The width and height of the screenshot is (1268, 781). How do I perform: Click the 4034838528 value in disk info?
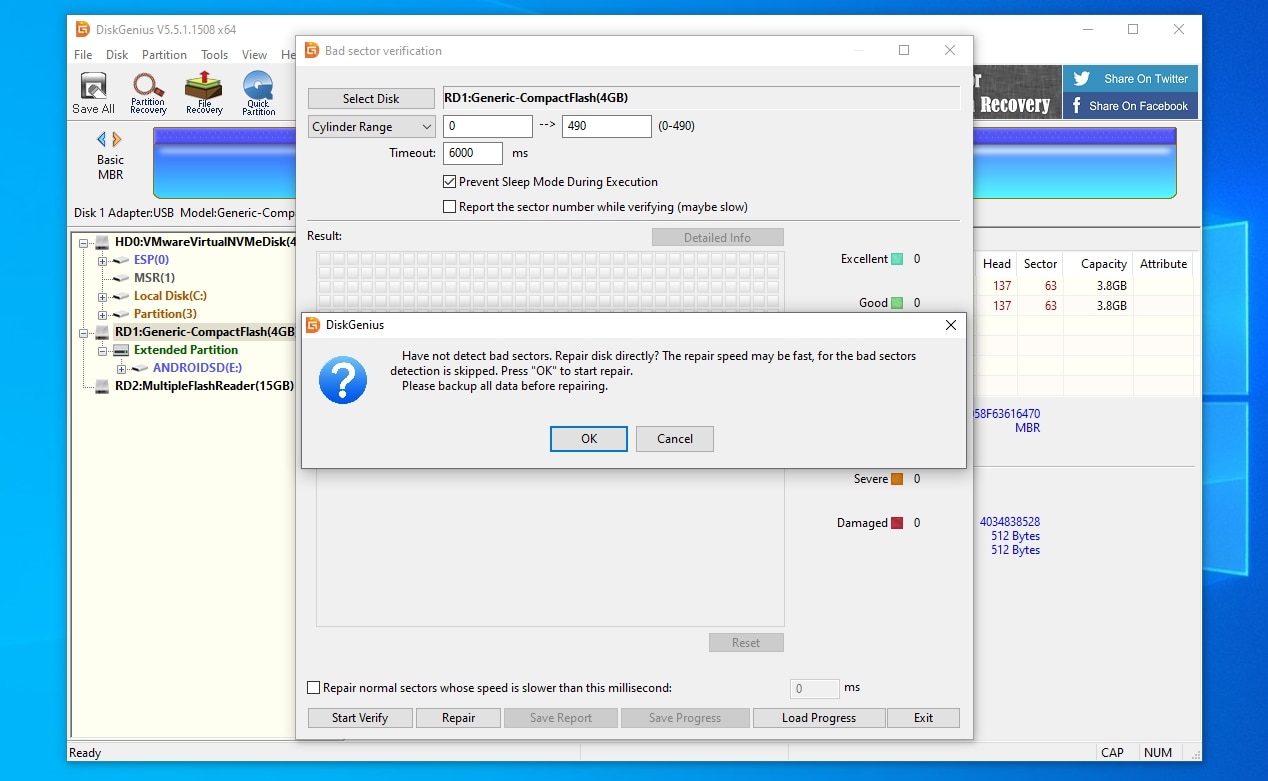point(1009,522)
